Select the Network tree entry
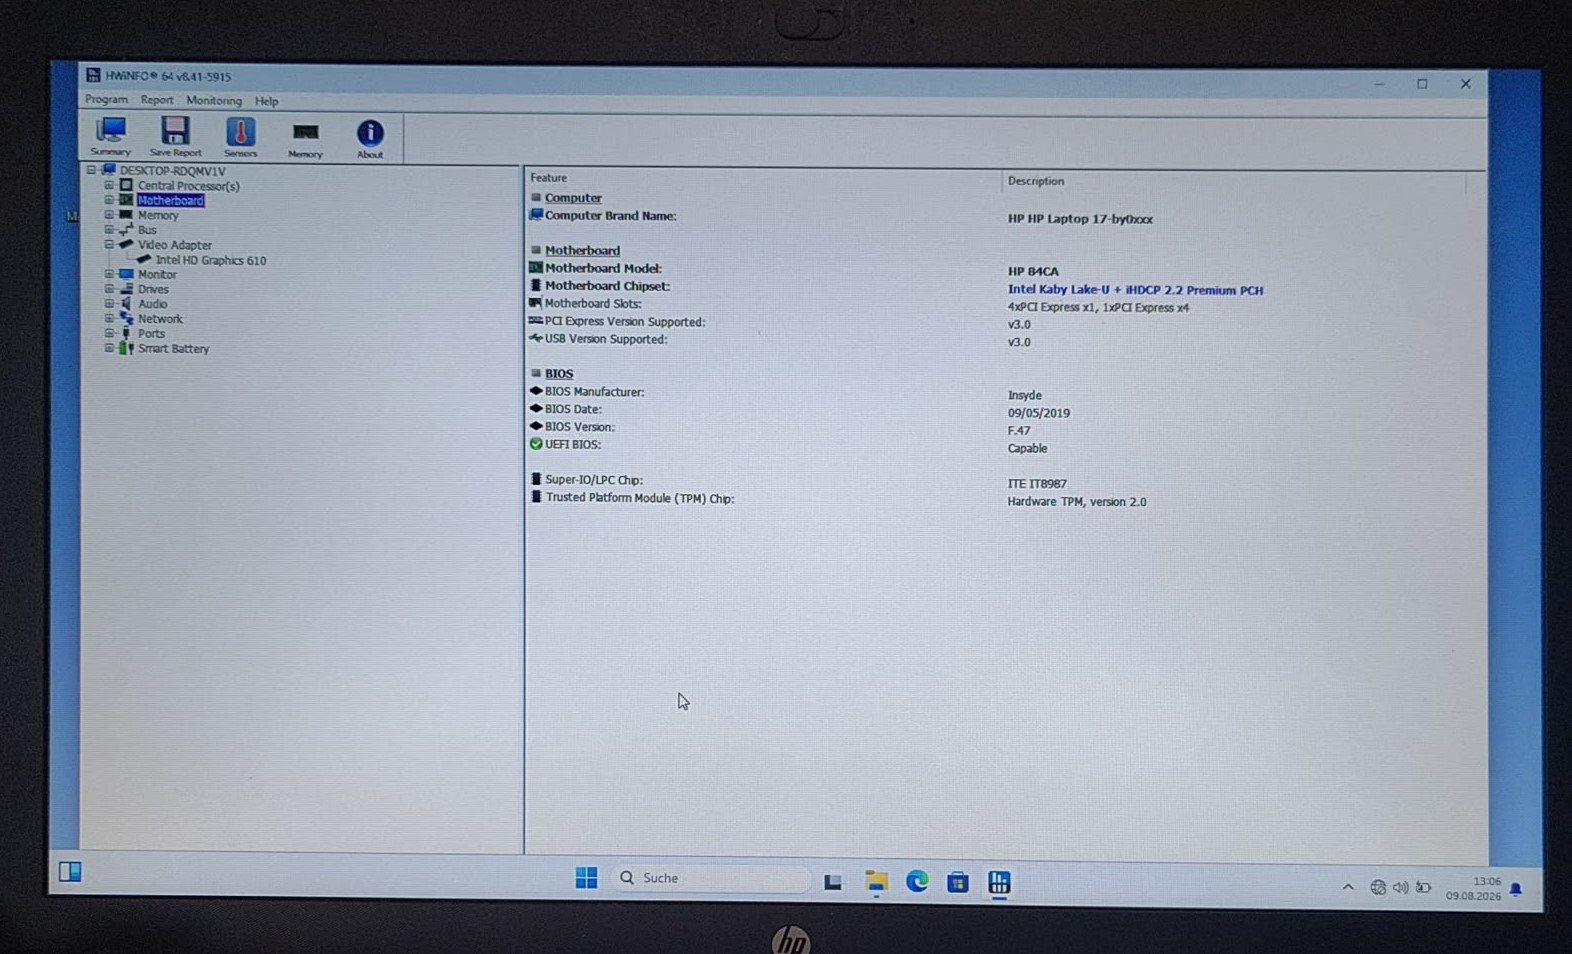Screen dimensions: 1572x954 [160, 319]
